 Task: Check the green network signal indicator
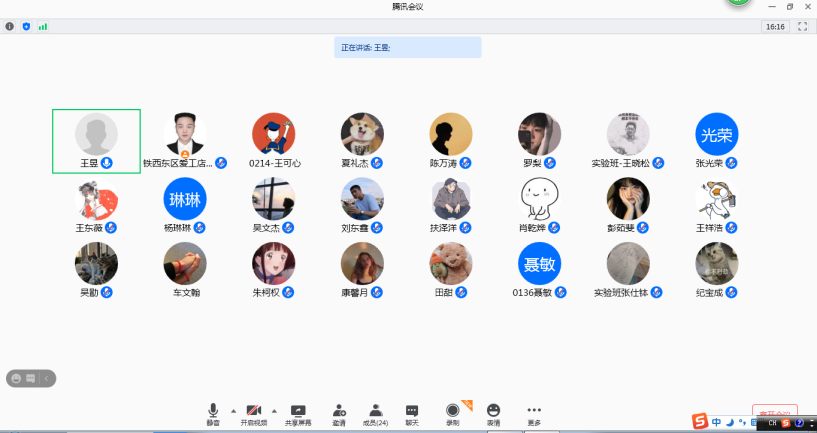point(43,26)
